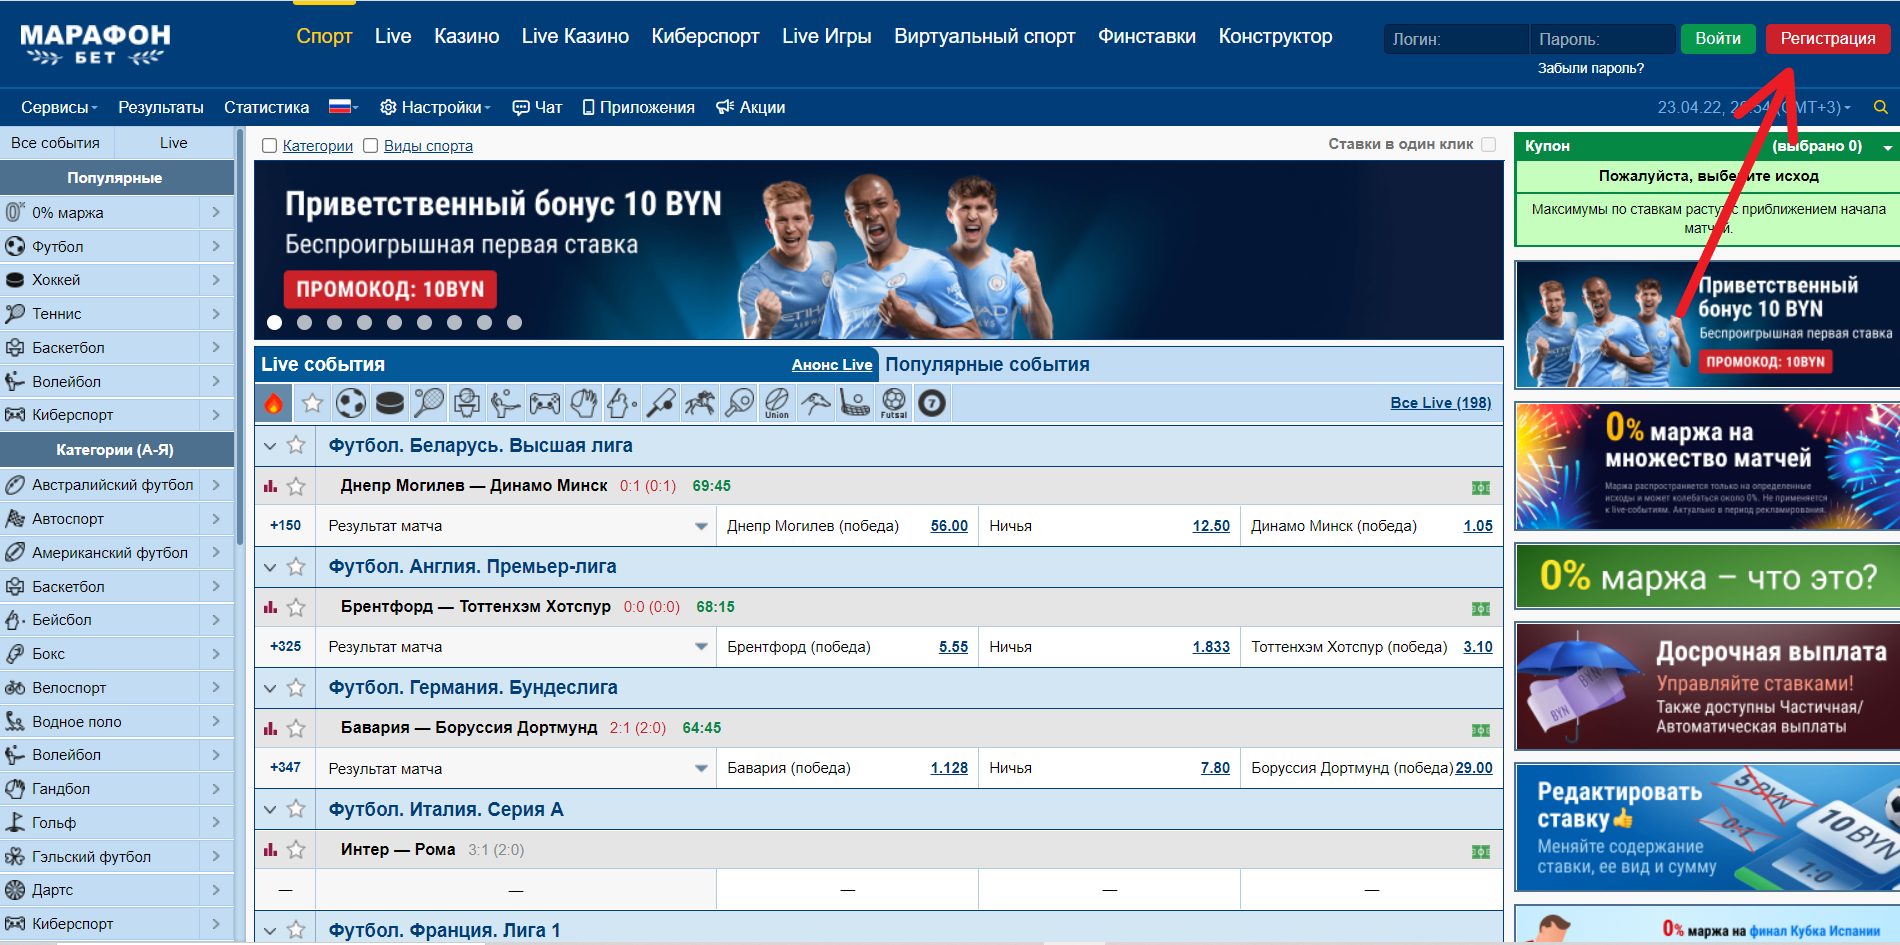The height and width of the screenshot is (945, 1900).
Task: Click the green Войти button
Action: click(x=1718, y=38)
